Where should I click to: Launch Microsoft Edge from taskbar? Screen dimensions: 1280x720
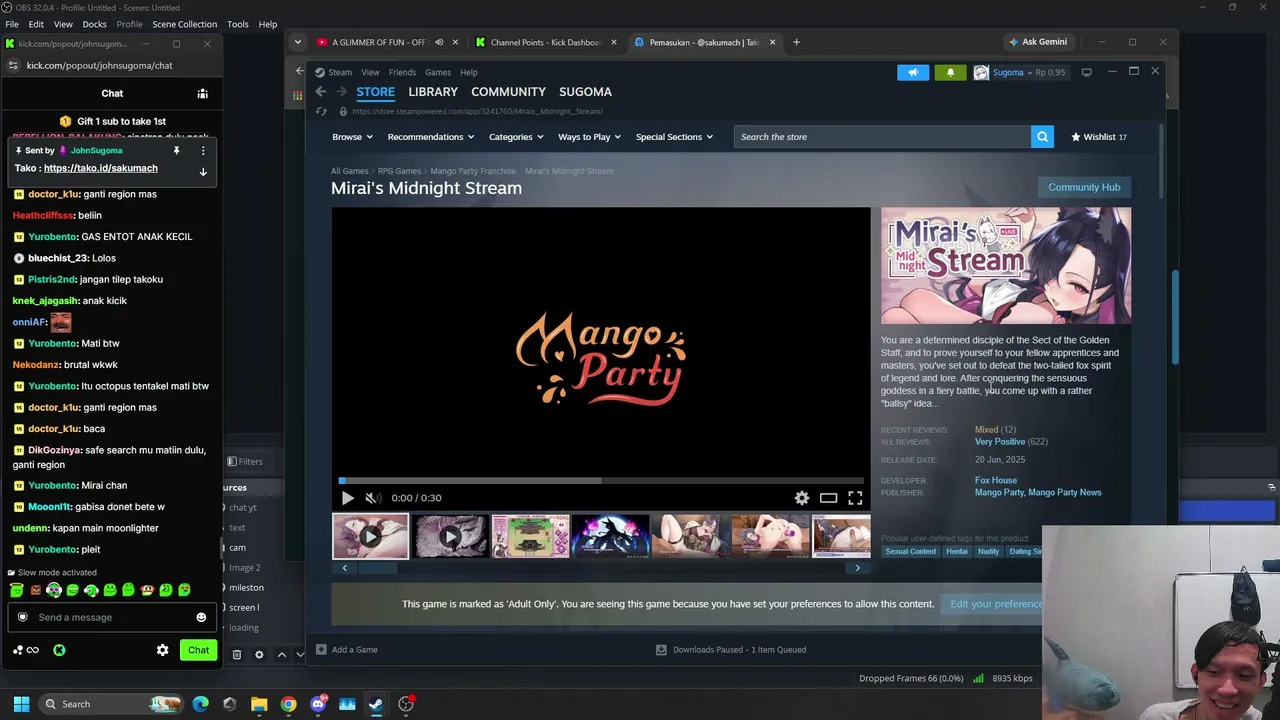click(x=201, y=704)
